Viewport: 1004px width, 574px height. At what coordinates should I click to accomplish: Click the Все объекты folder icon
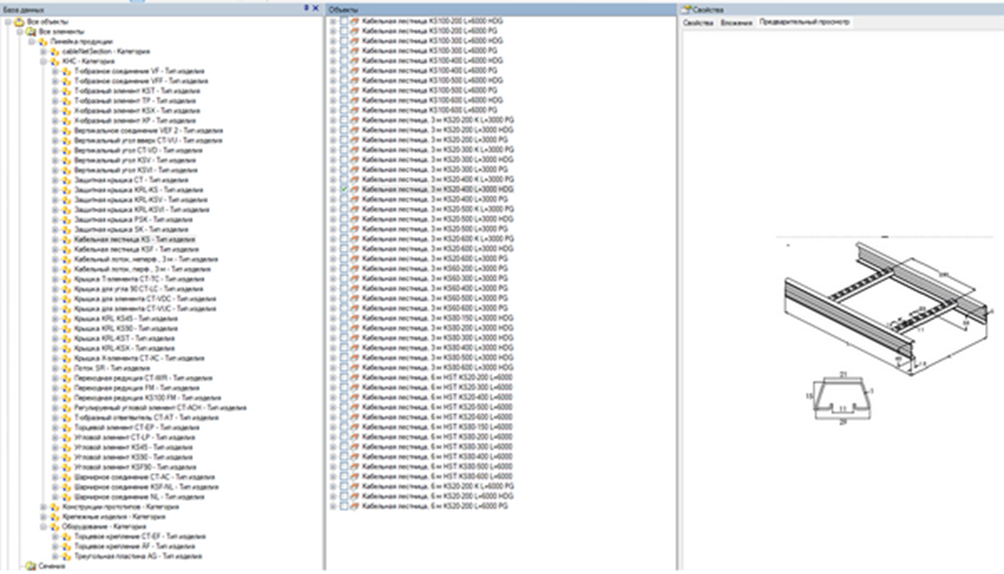point(19,22)
